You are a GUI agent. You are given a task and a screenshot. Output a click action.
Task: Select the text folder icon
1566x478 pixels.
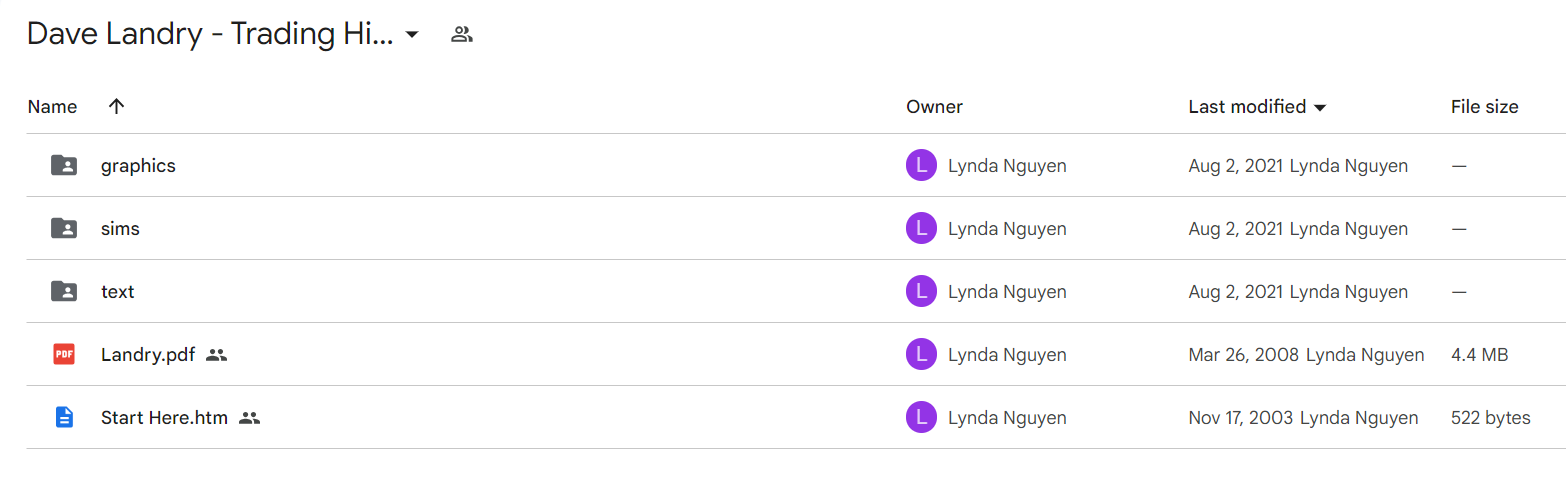pos(64,292)
